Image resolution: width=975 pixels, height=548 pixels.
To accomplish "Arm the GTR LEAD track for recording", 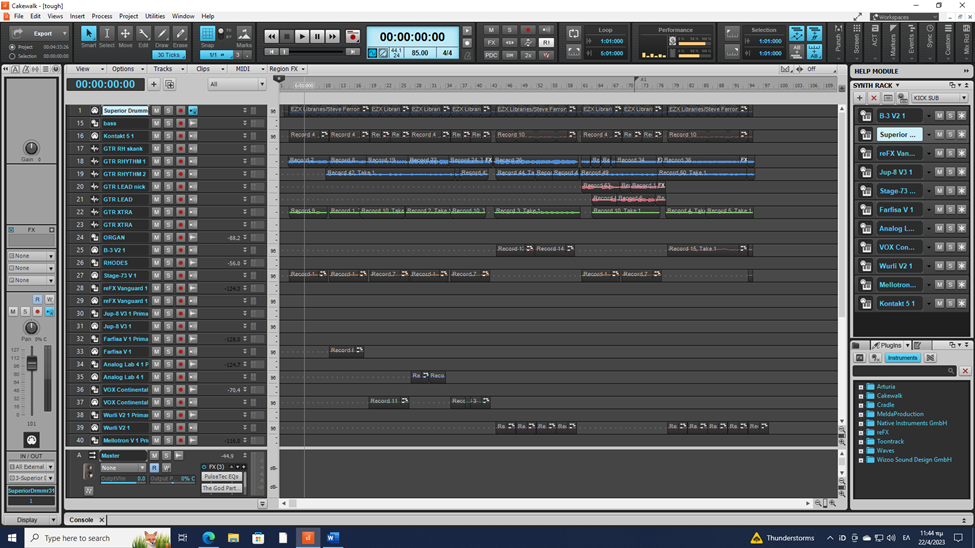I will click(180, 199).
